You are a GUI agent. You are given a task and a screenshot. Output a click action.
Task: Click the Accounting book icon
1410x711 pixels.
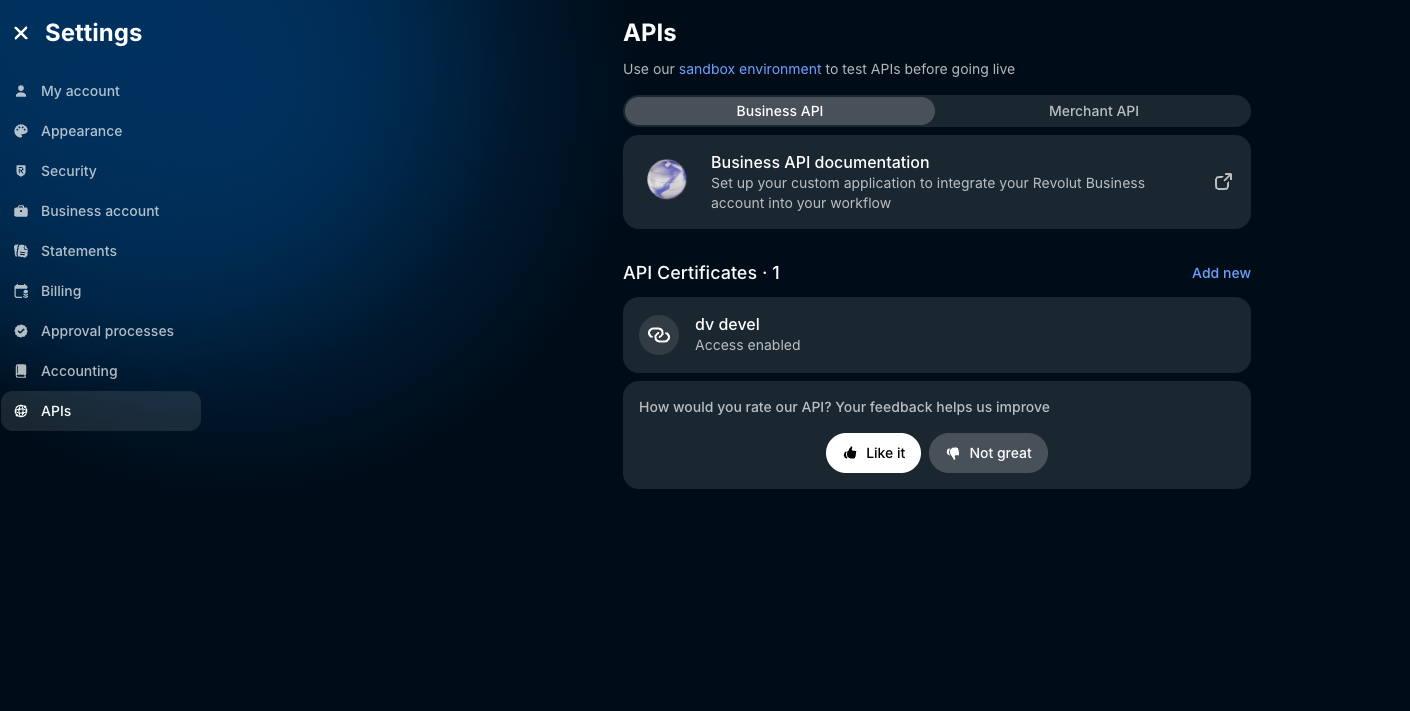(21, 371)
